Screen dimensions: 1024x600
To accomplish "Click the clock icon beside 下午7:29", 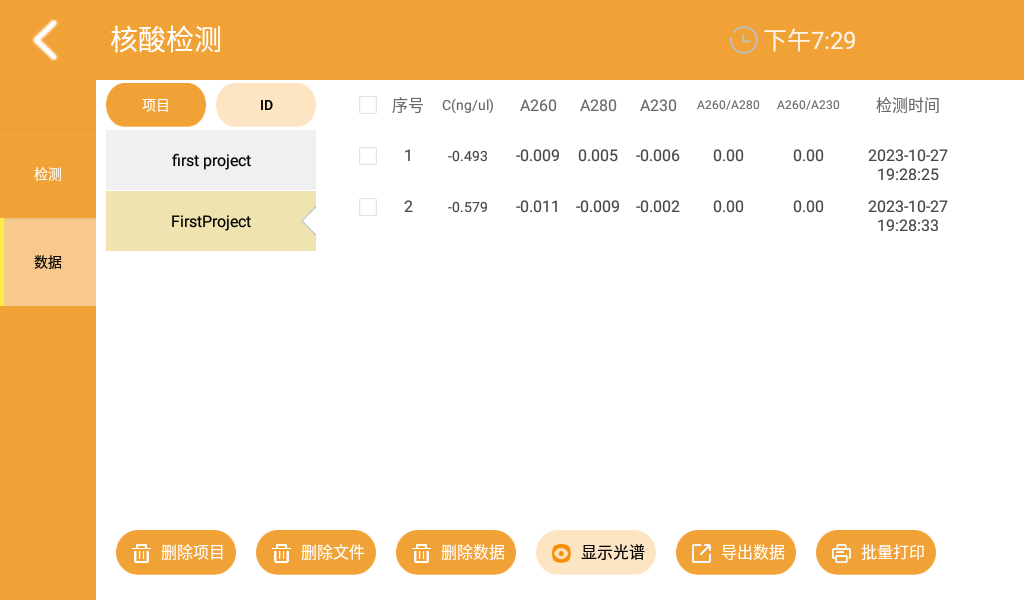I will [x=743, y=40].
